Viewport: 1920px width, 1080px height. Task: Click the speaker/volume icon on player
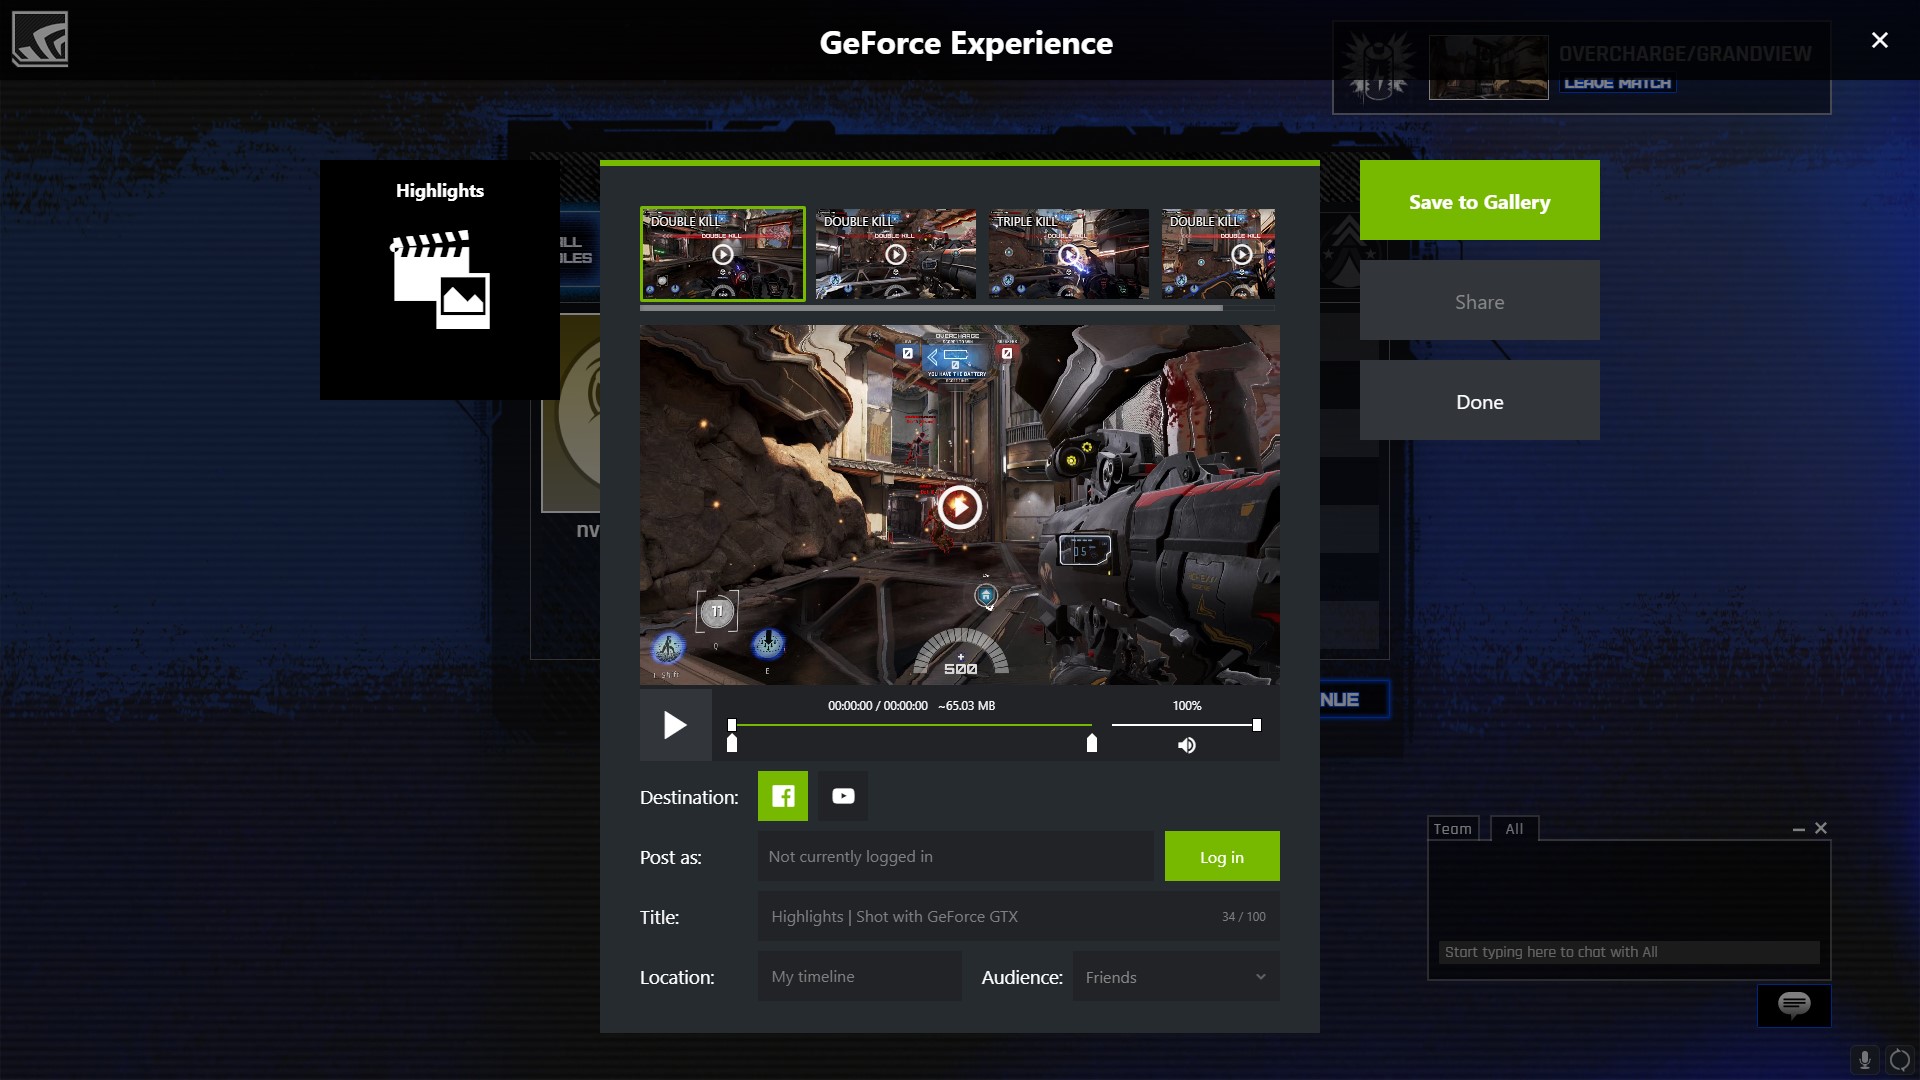(x=1184, y=745)
